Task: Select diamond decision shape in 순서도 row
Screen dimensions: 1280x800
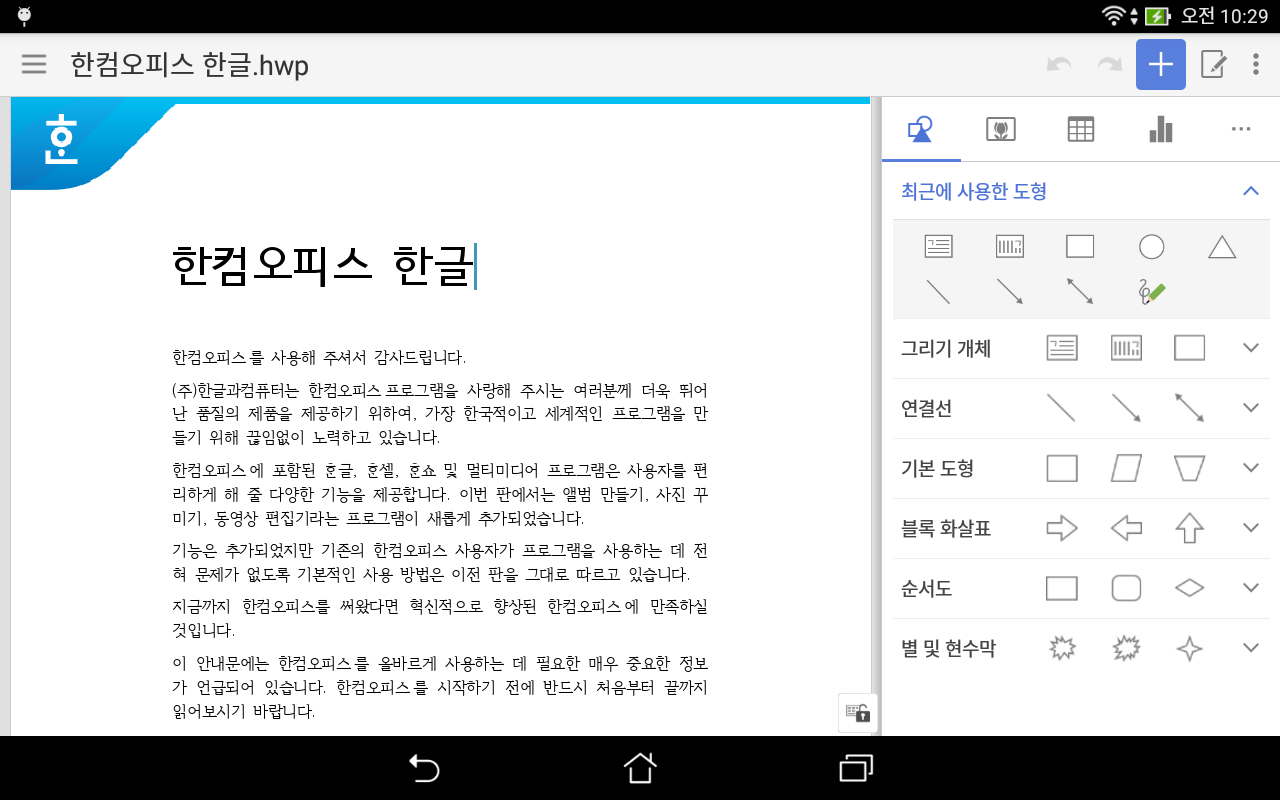Action: pyautogui.click(x=1189, y=588)
